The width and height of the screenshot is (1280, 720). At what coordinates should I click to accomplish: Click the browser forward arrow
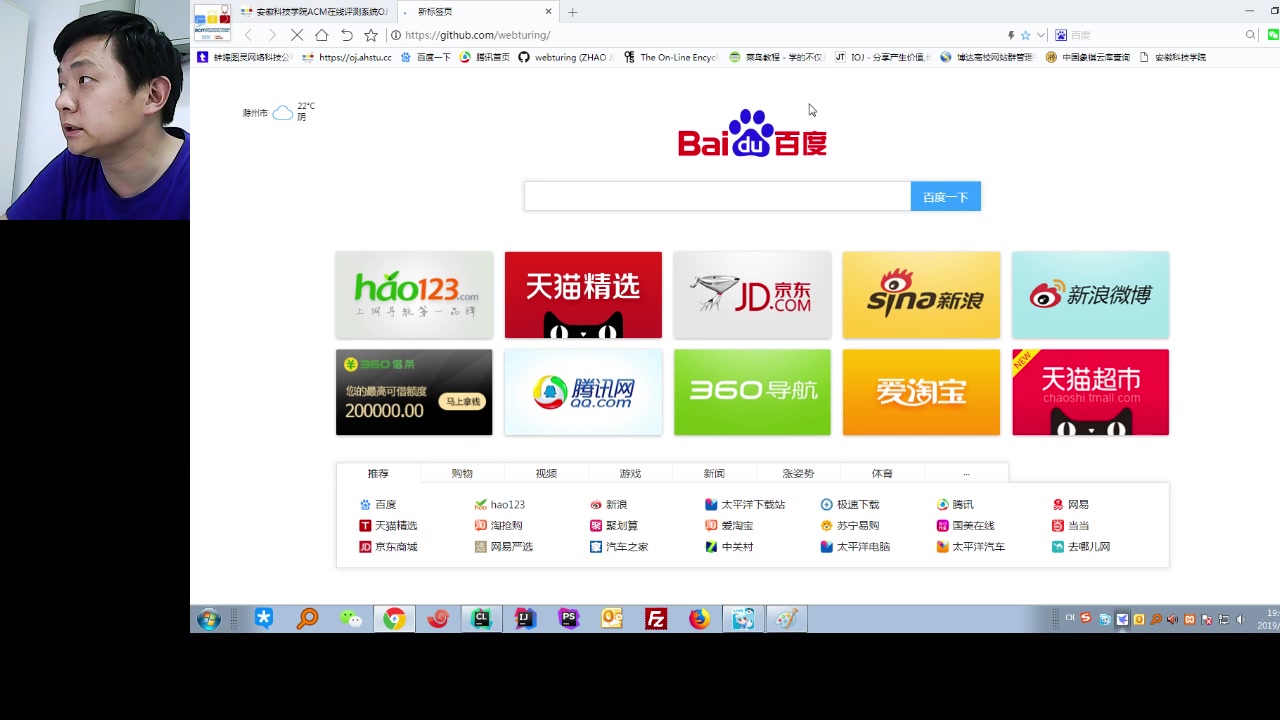pyautogui.click(x=271, y=35)
